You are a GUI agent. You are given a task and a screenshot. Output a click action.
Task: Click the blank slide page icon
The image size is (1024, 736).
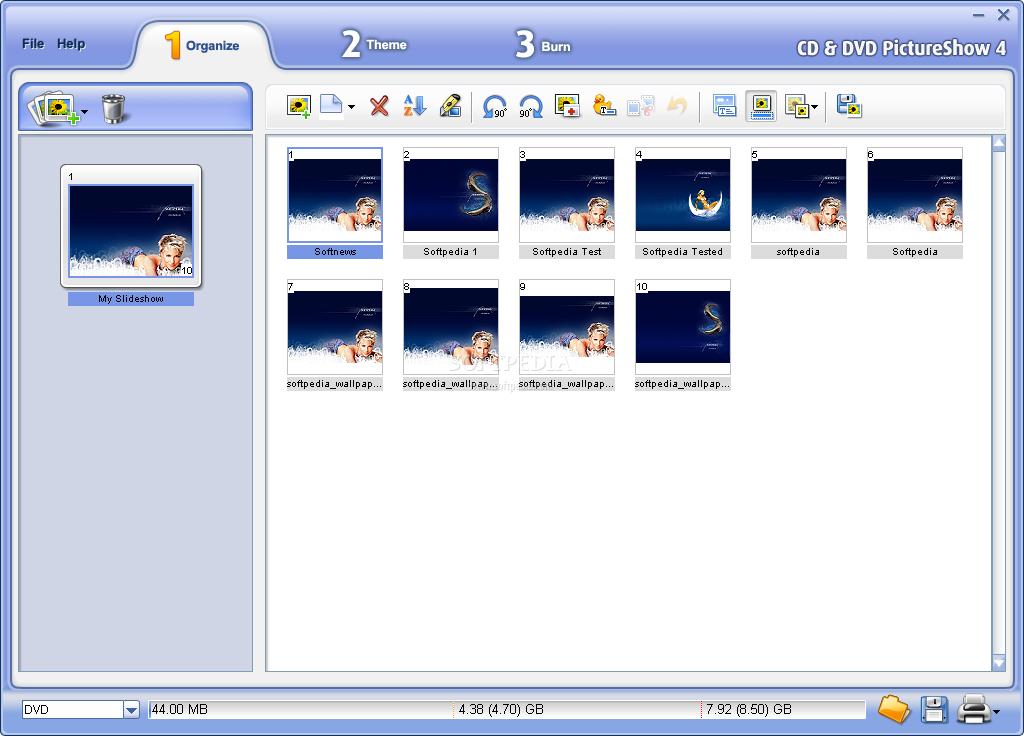(331, 106)
